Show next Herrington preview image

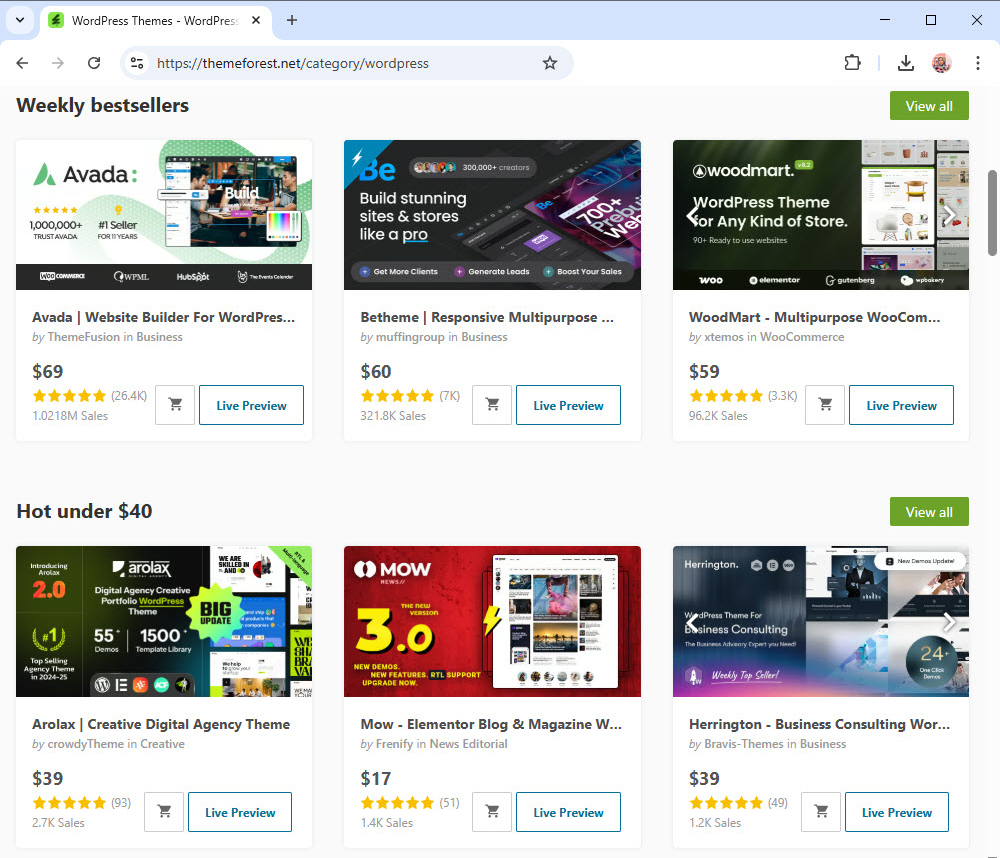point(950,621)
